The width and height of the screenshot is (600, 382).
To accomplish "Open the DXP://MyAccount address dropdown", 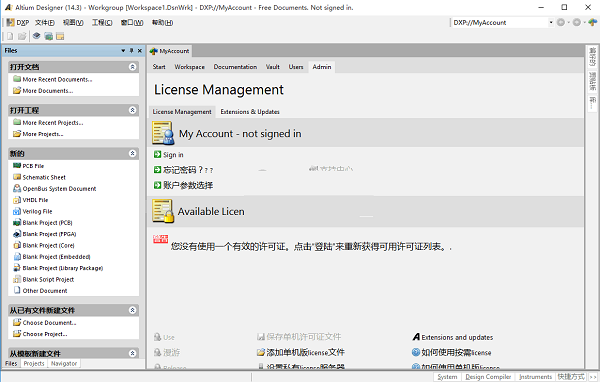I will tap(551, 23).
